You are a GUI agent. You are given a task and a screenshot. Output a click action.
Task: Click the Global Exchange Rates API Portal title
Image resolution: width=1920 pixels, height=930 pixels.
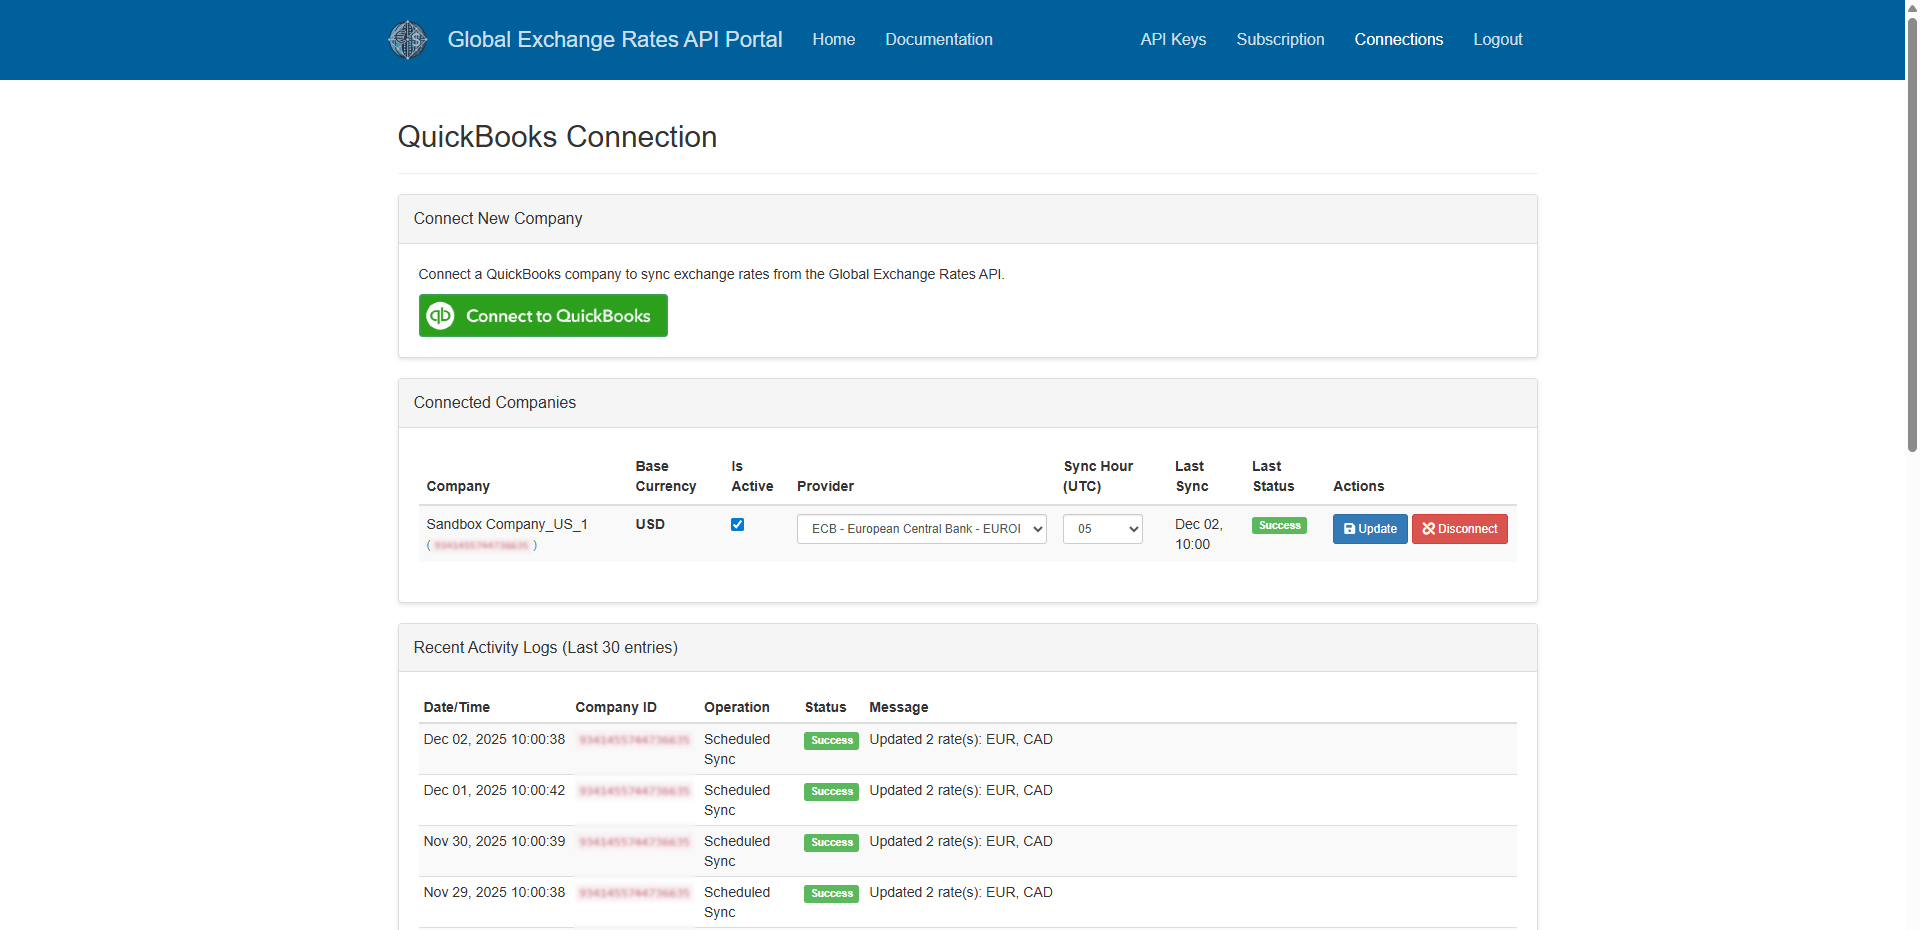pyautogui.click(x=614, y=40)
